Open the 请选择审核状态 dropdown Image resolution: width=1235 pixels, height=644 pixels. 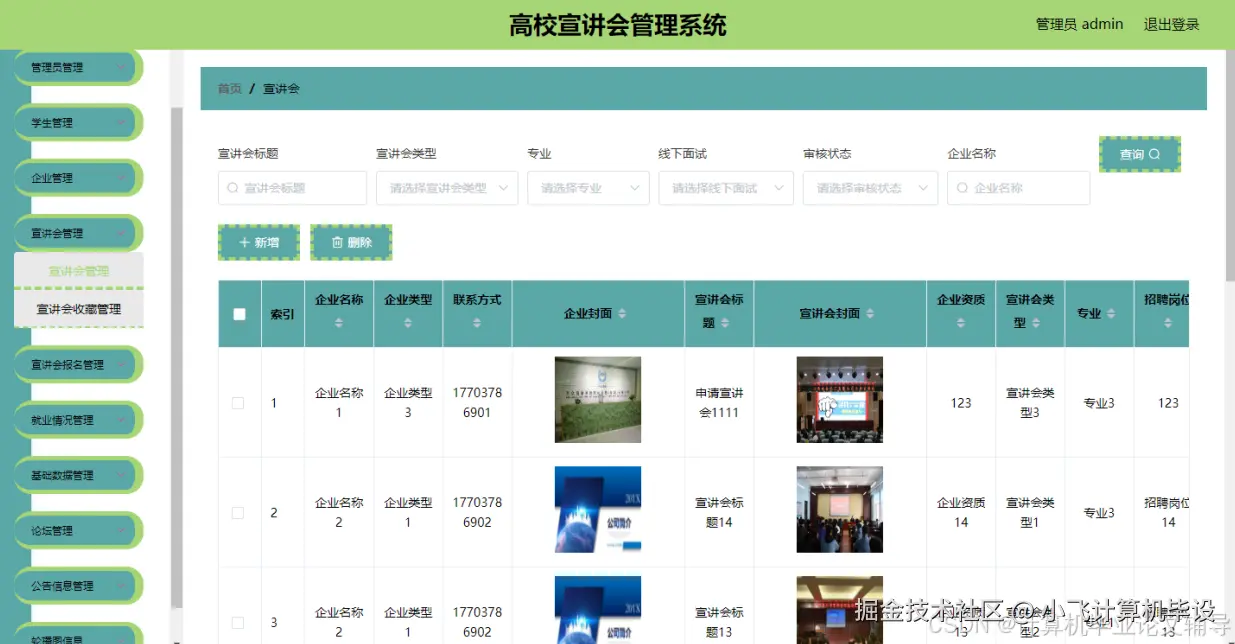pos(869,187)
